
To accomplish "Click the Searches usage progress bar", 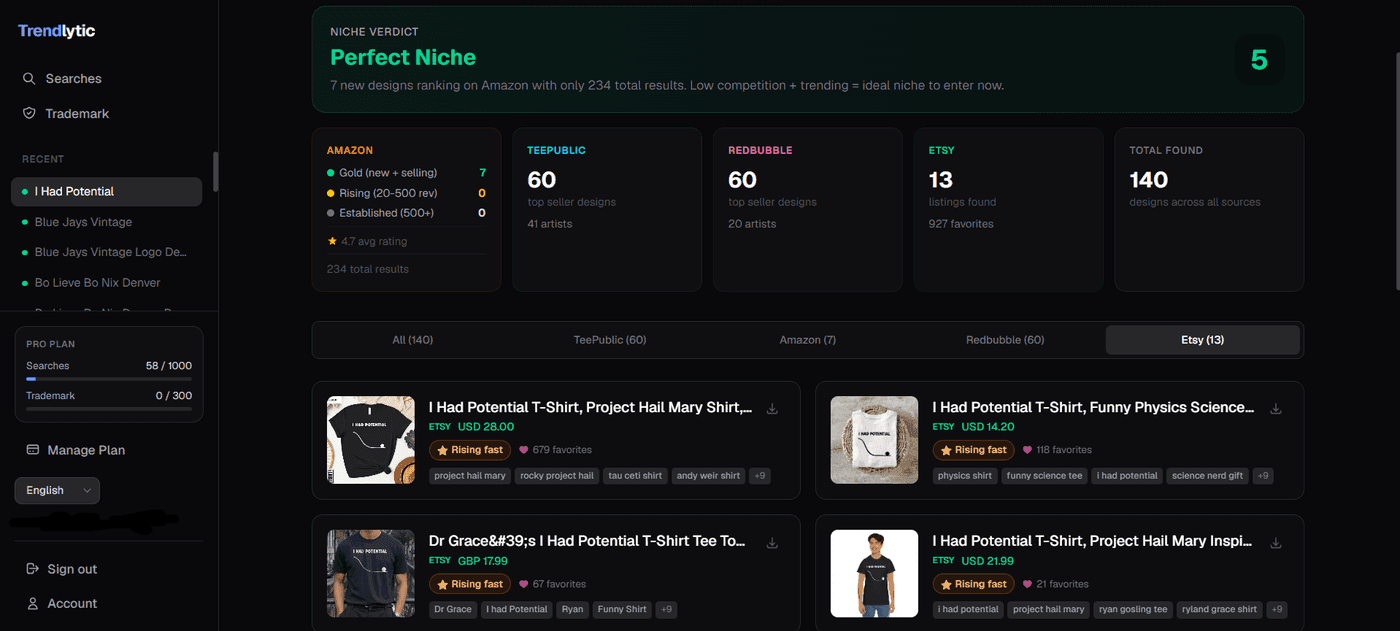I will pos(109,379).
